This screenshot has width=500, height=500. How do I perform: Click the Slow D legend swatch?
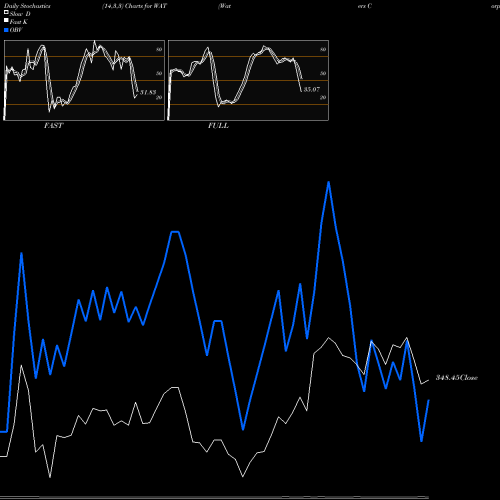[6, 13]
